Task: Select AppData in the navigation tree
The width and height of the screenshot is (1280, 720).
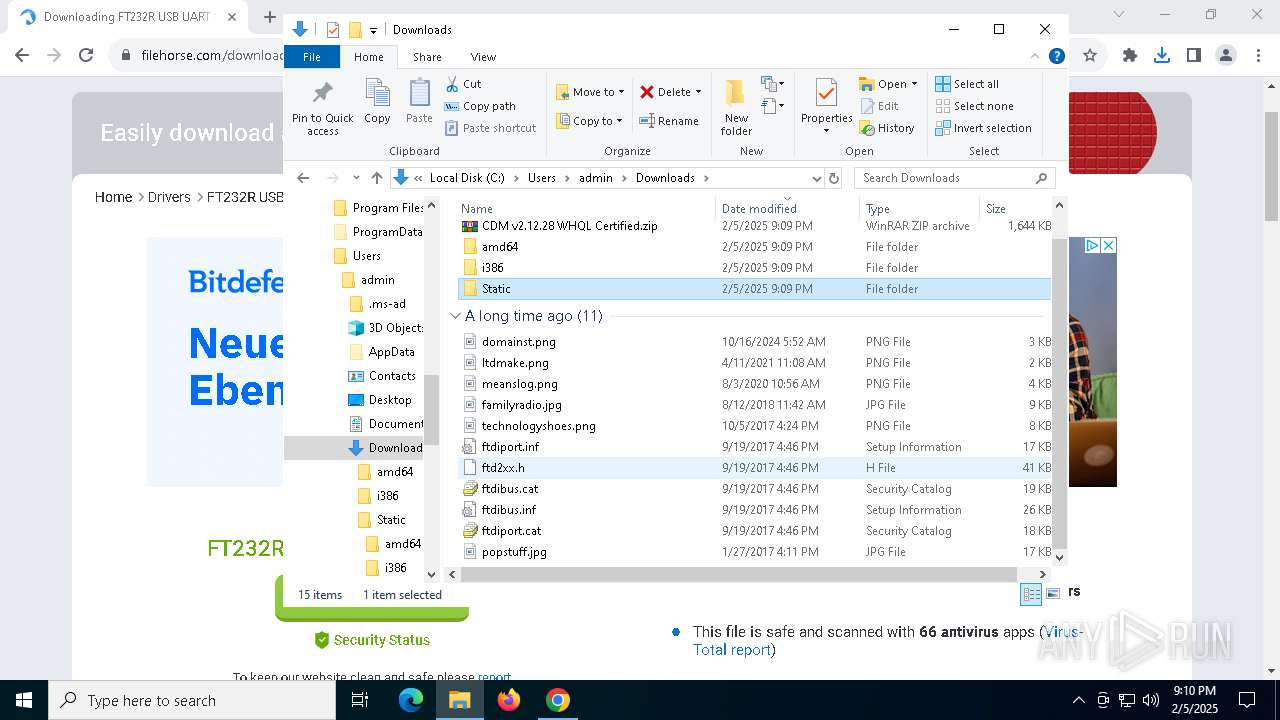Action: point(382,352)
